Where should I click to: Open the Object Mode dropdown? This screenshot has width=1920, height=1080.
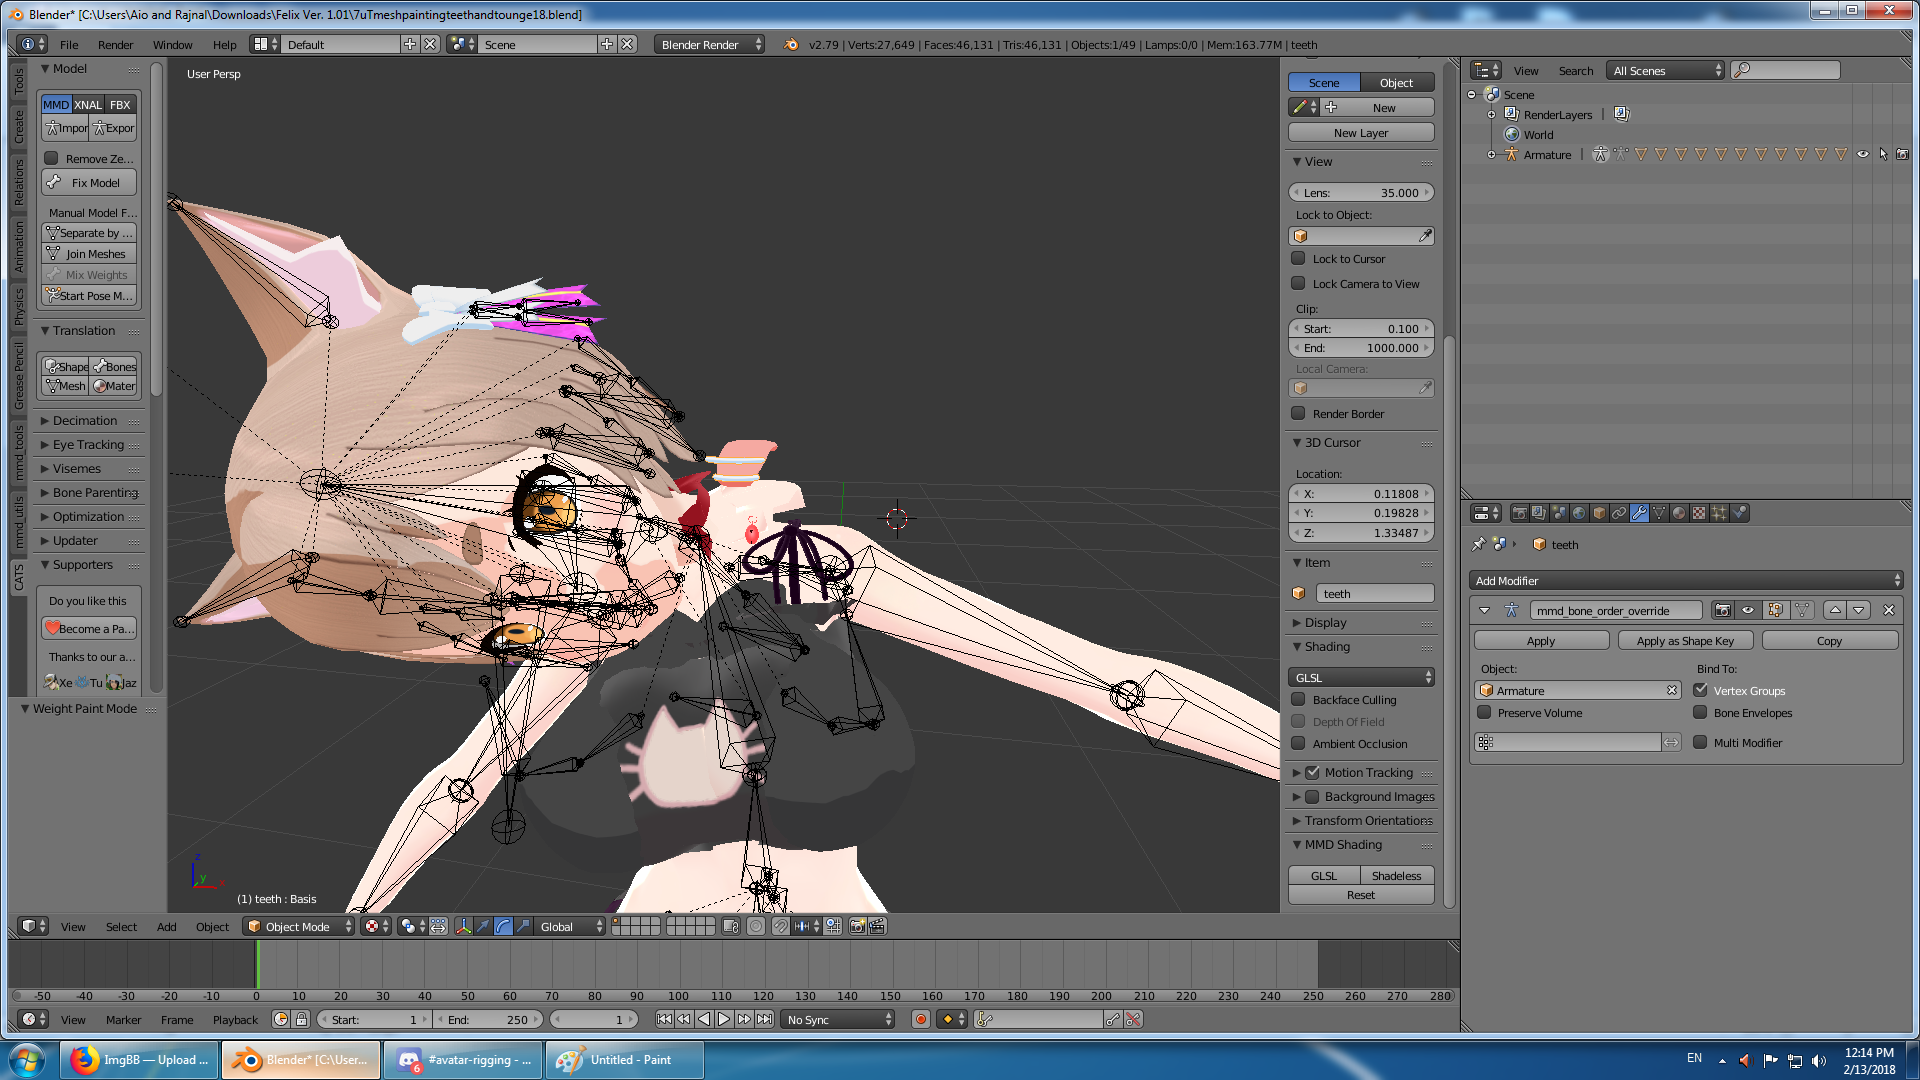(x=300, y=926)
